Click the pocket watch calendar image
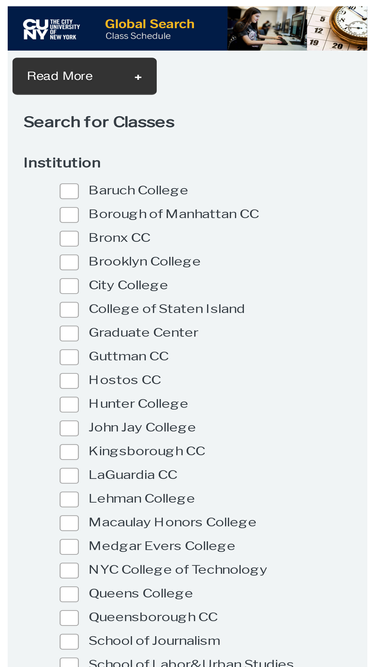Screen dimensions: 375x667 click(337, 28)
